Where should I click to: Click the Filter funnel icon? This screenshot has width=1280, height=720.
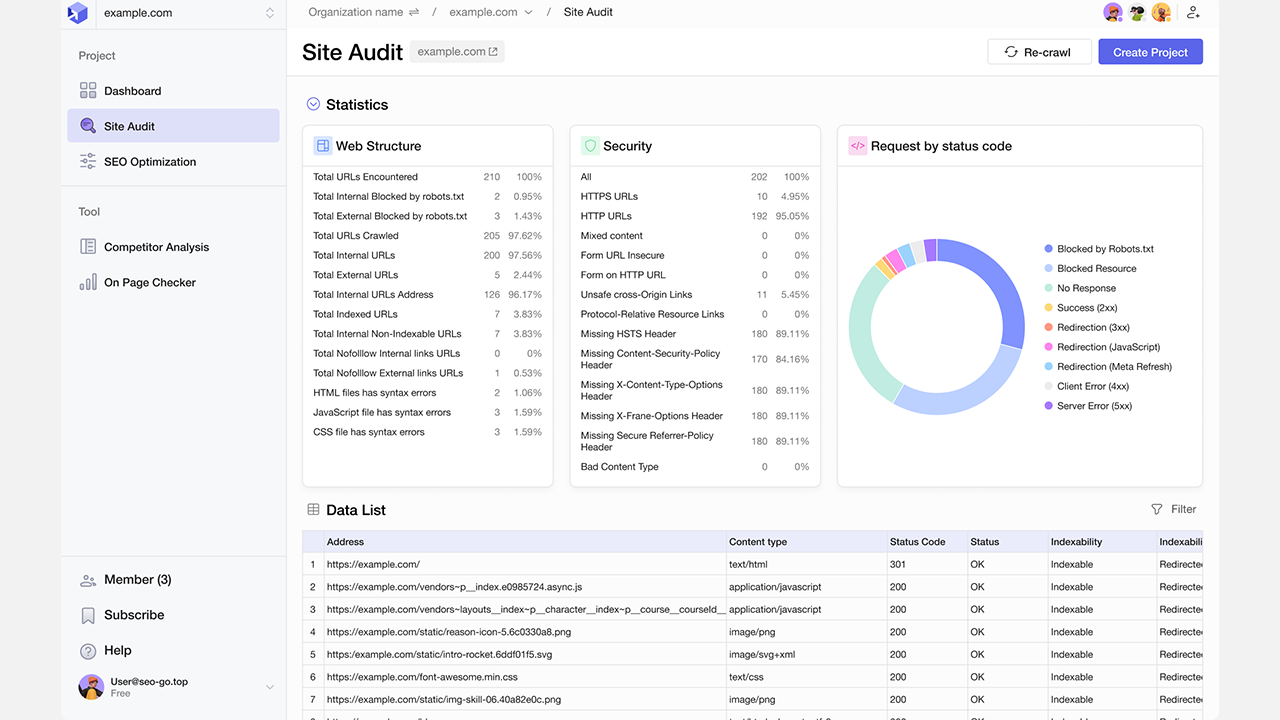point(1157,509)
